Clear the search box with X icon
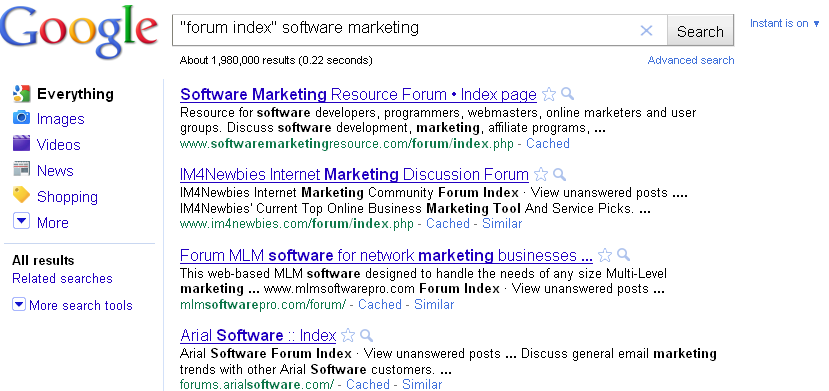This screenshot has width=829, height=391. click(x=646, y=31)
